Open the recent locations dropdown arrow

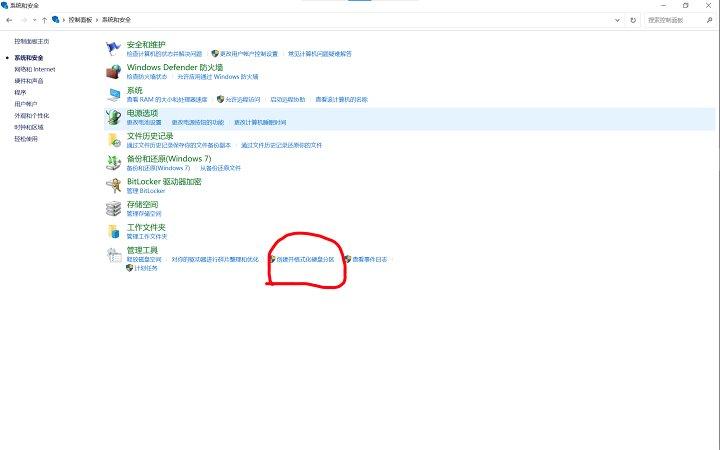[34, 20]
